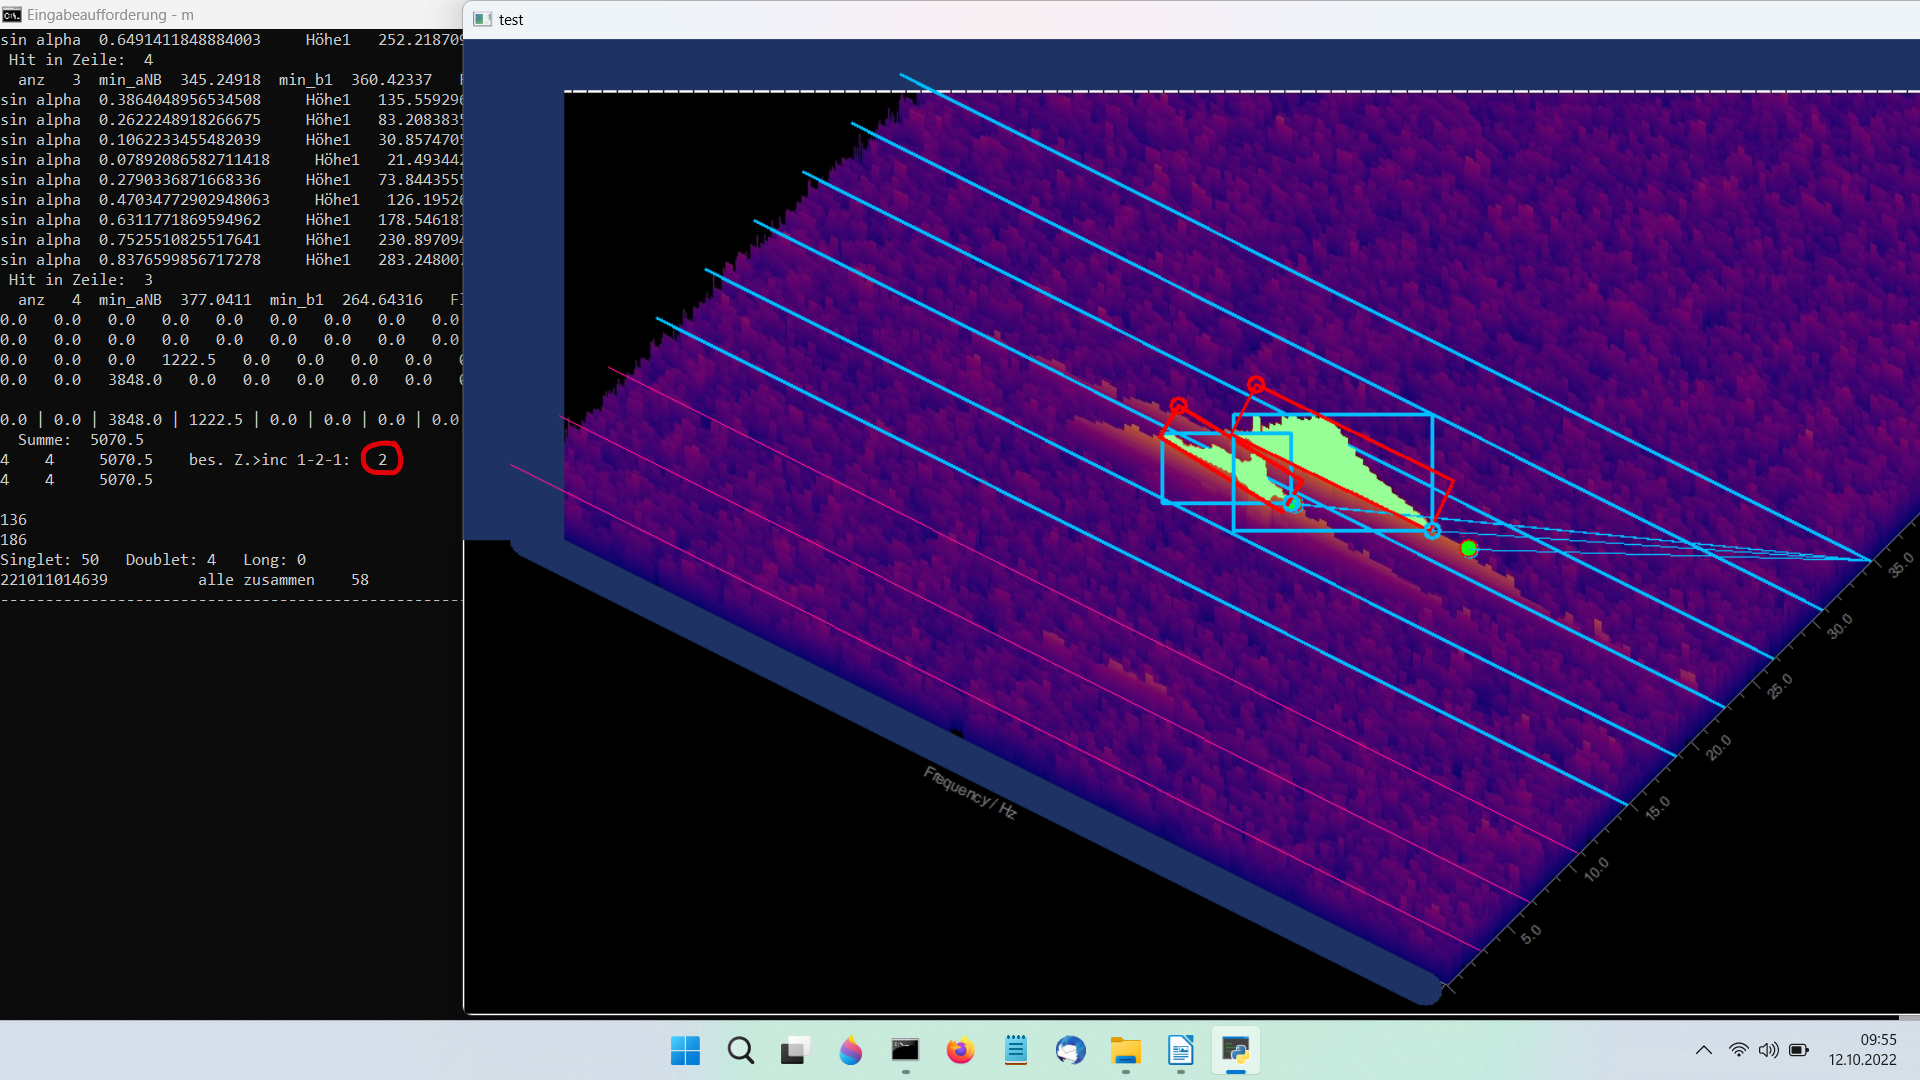Open taskbar Search
The image size is (1920, 1080).
coord(741,1051)
